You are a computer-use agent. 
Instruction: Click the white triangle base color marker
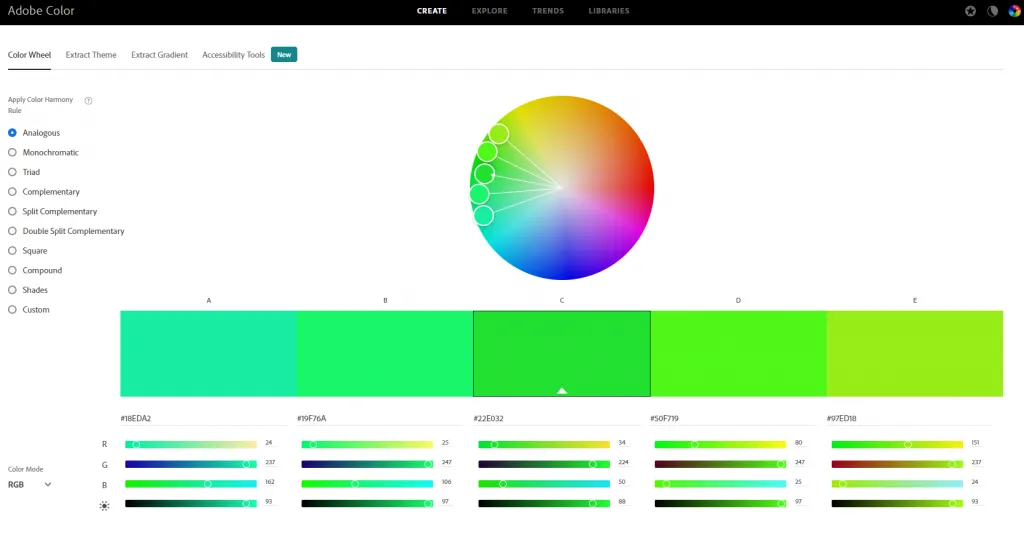click(x=562, y=391)
